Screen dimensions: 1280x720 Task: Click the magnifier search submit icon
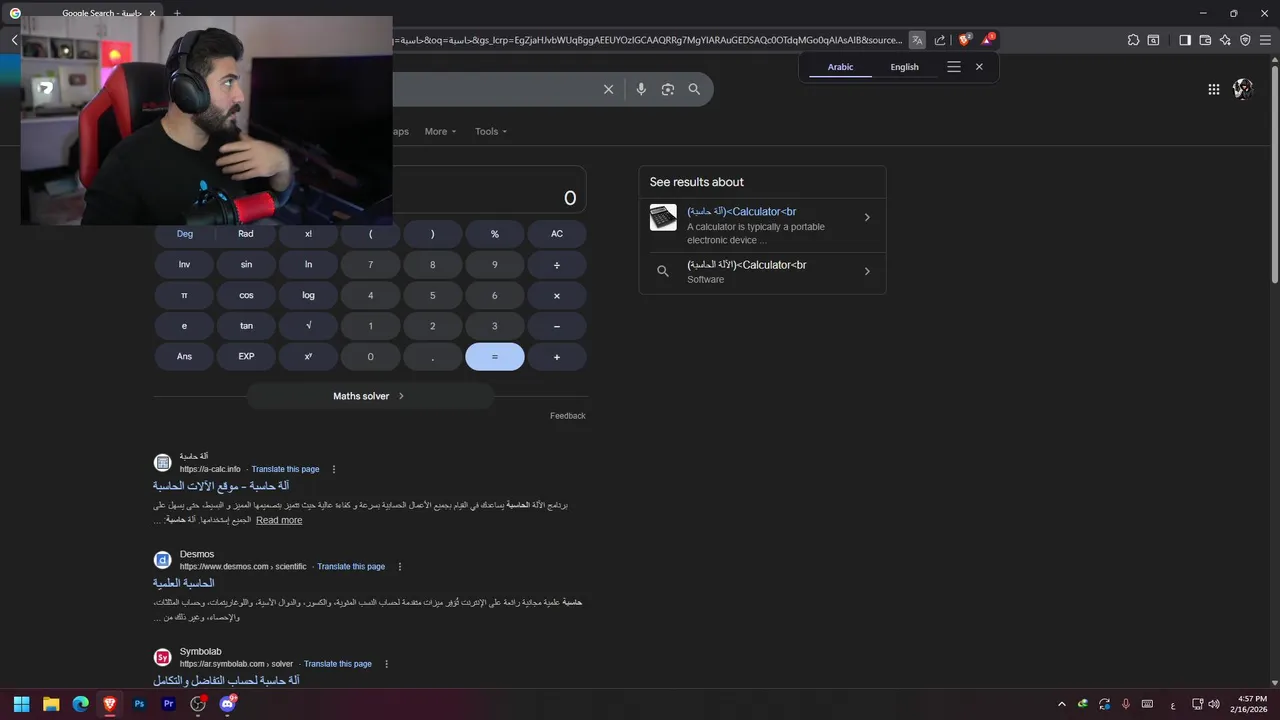[694, 89]
